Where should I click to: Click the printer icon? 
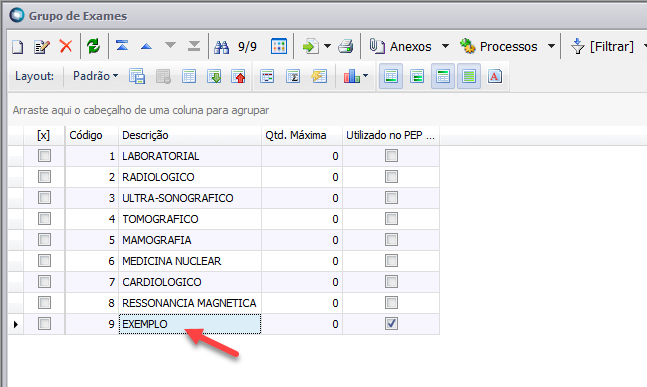pyautogui.click(x=346, y=46)
